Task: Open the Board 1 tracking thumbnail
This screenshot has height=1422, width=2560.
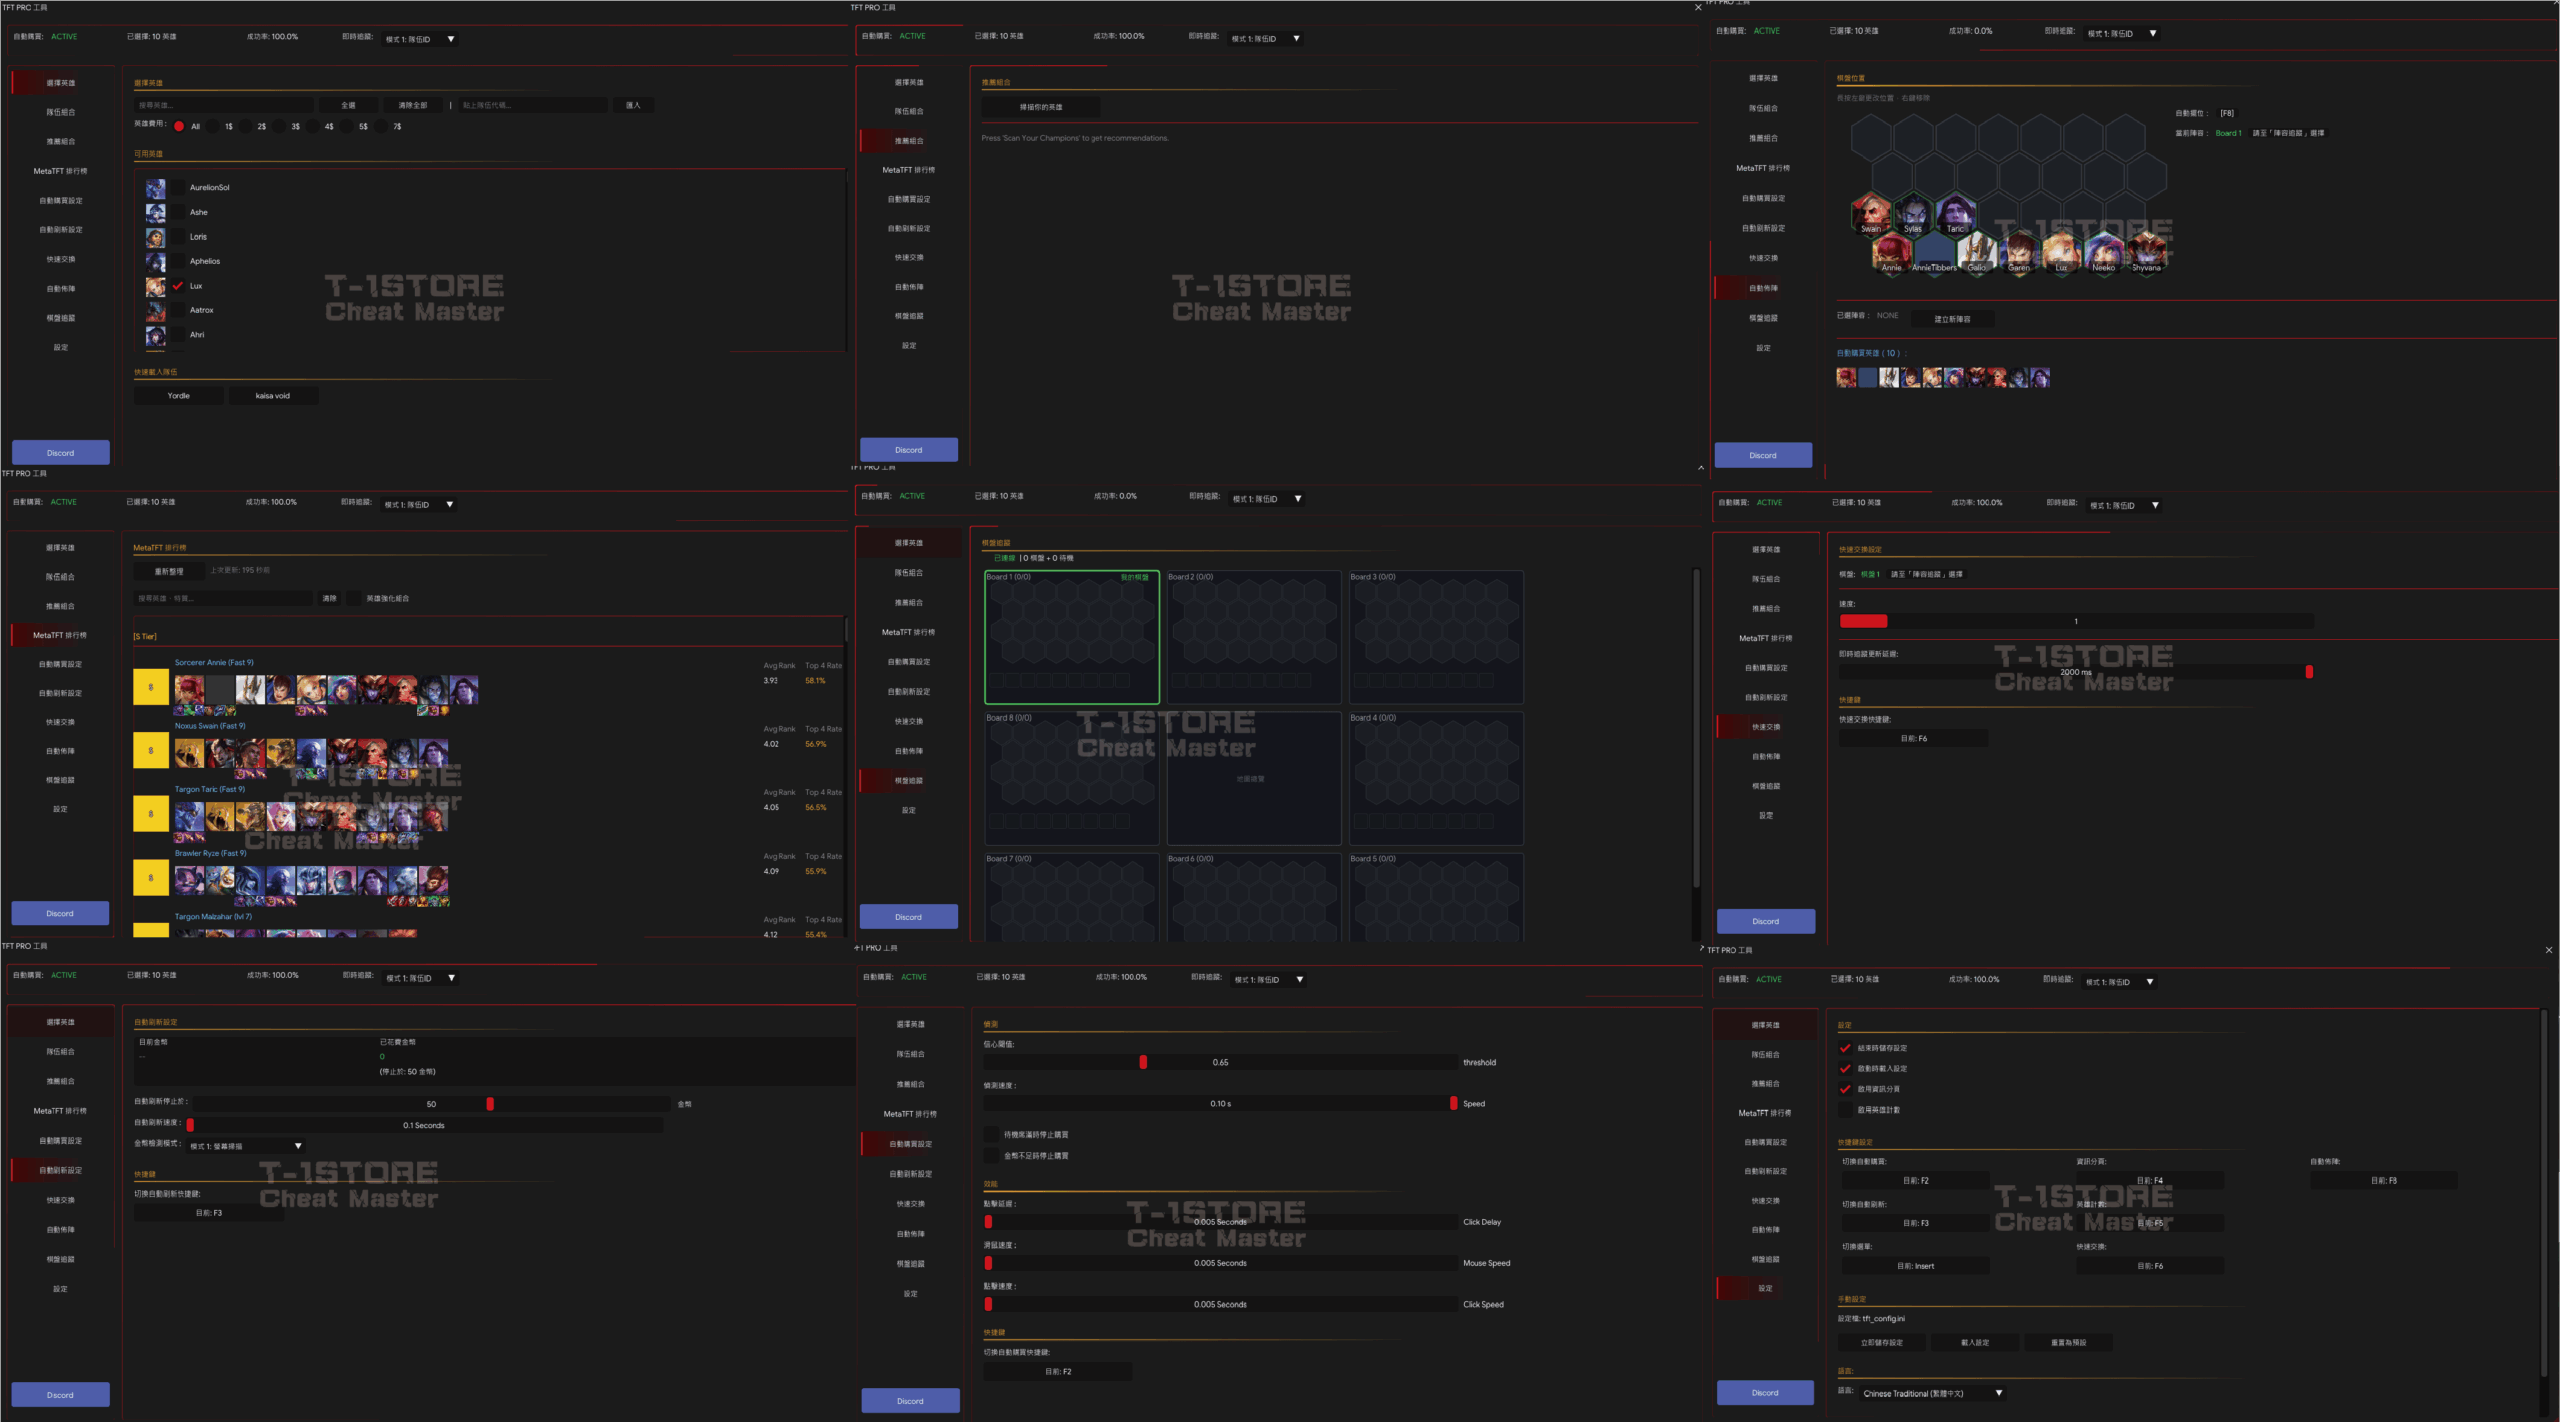Action: 1072,637
